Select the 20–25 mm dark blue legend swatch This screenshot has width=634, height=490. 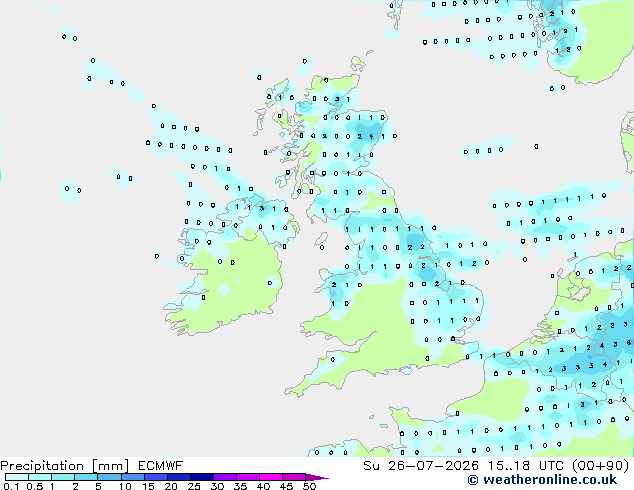tap(178, 477)
